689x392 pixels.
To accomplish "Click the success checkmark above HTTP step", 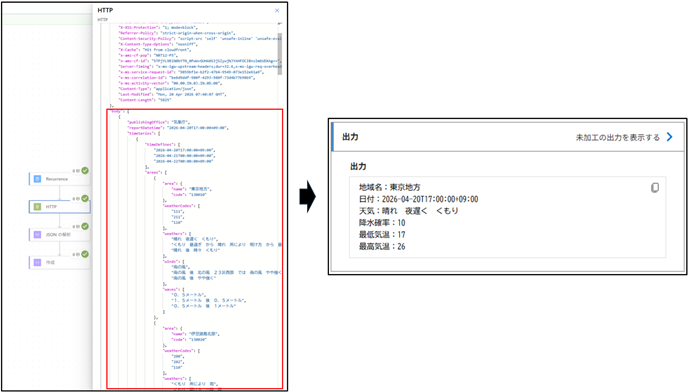I will [85, 198].
